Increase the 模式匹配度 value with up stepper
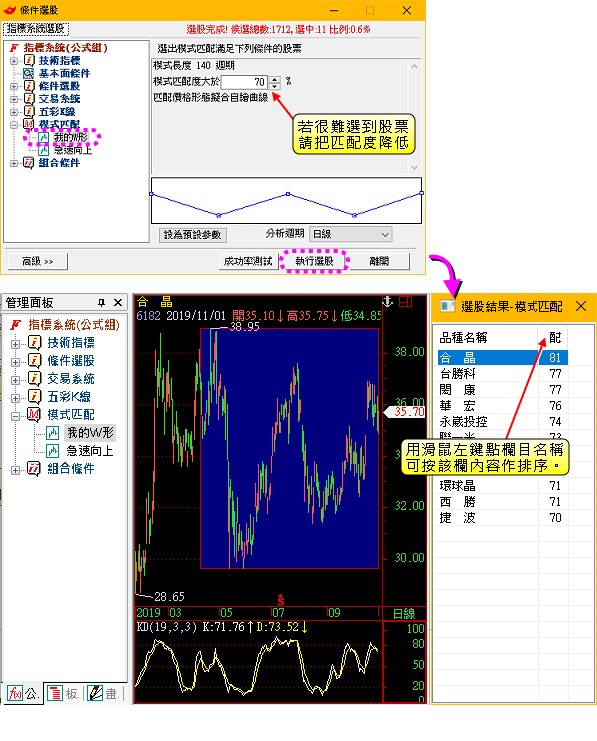 [275, 79]
